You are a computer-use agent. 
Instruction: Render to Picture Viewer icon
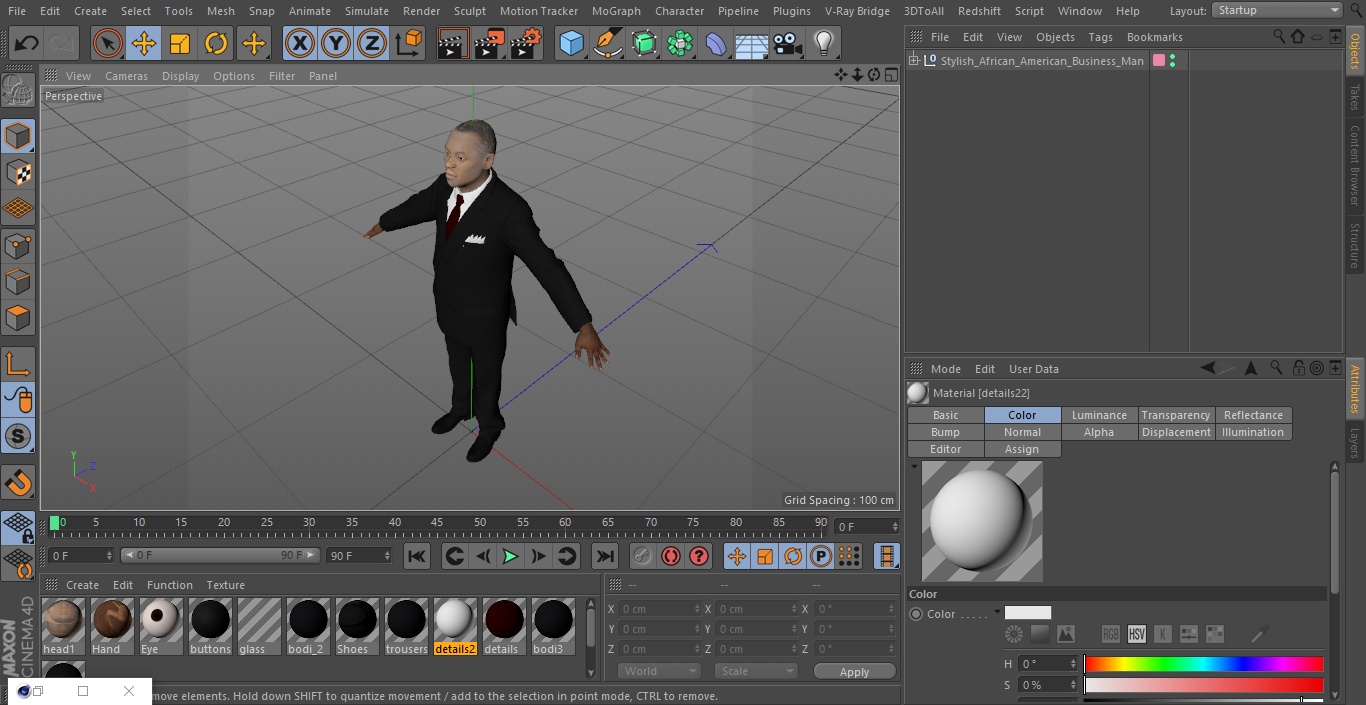[489, 43]
